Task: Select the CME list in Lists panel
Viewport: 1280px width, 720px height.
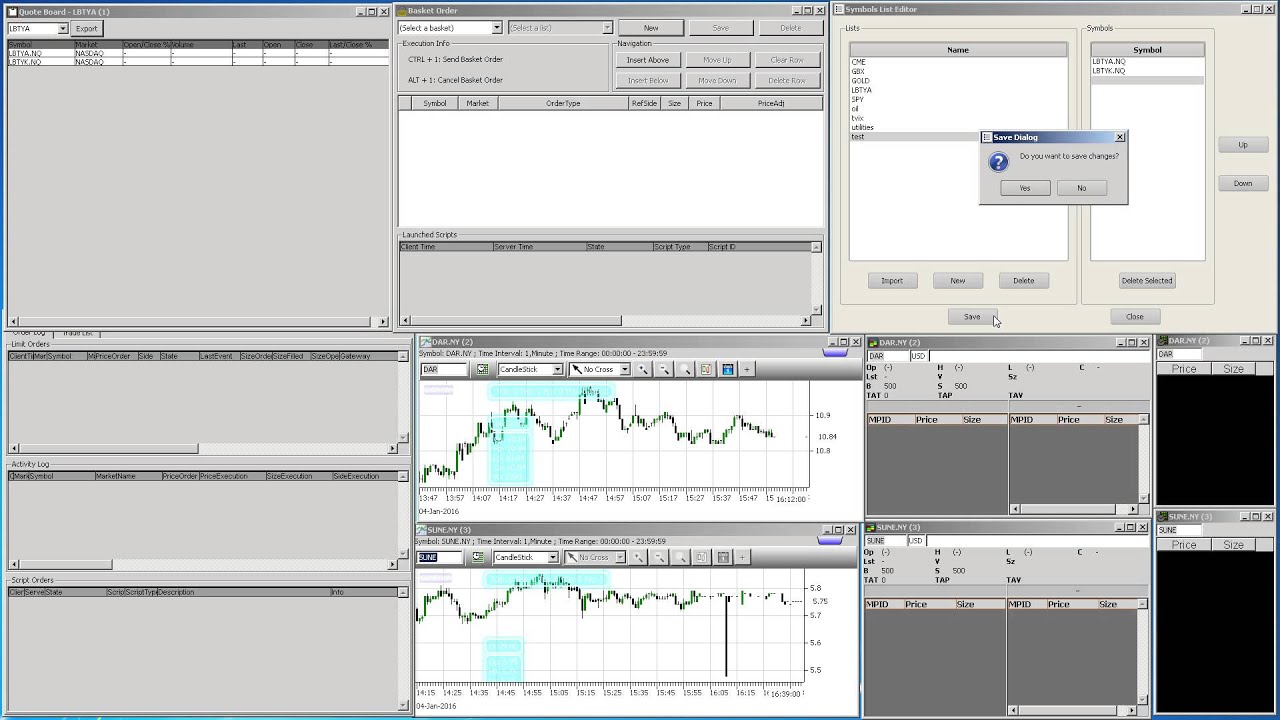Action: (x=958, y=62)
